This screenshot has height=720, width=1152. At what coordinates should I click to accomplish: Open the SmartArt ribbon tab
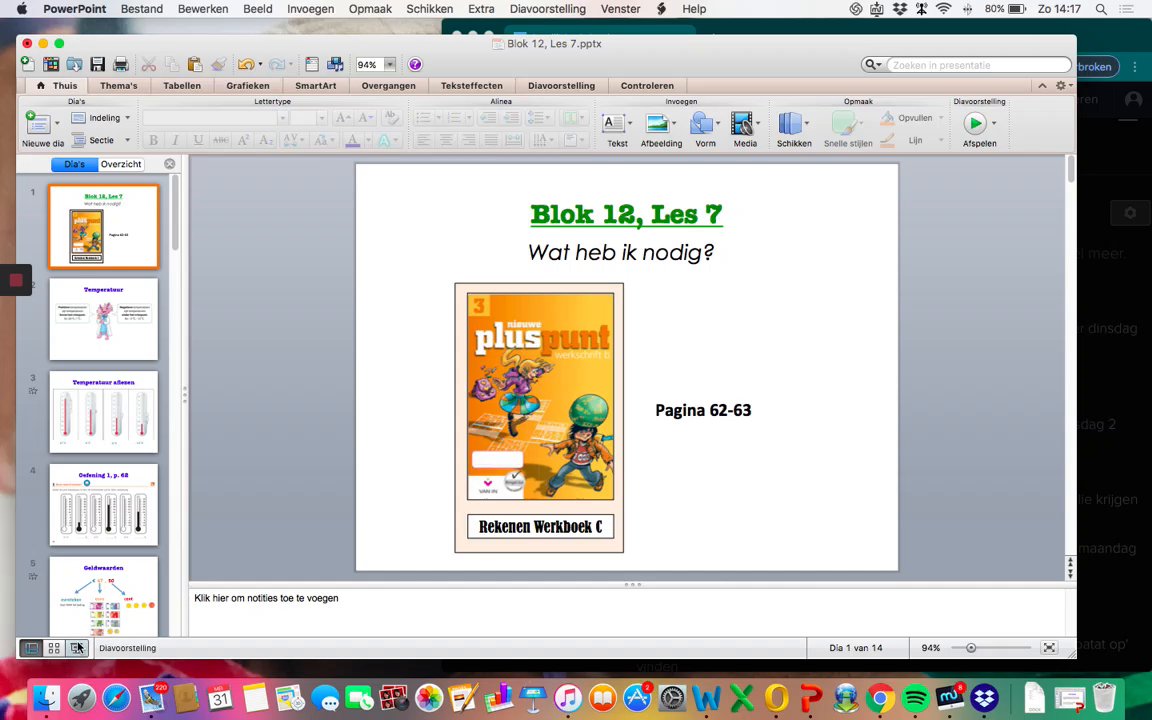(x=316, y=85)
